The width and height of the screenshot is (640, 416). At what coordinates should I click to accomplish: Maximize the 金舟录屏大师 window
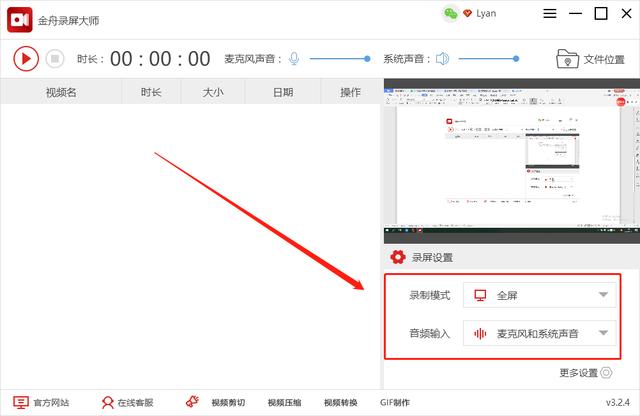pyautogui.click(x=601, y=13)
